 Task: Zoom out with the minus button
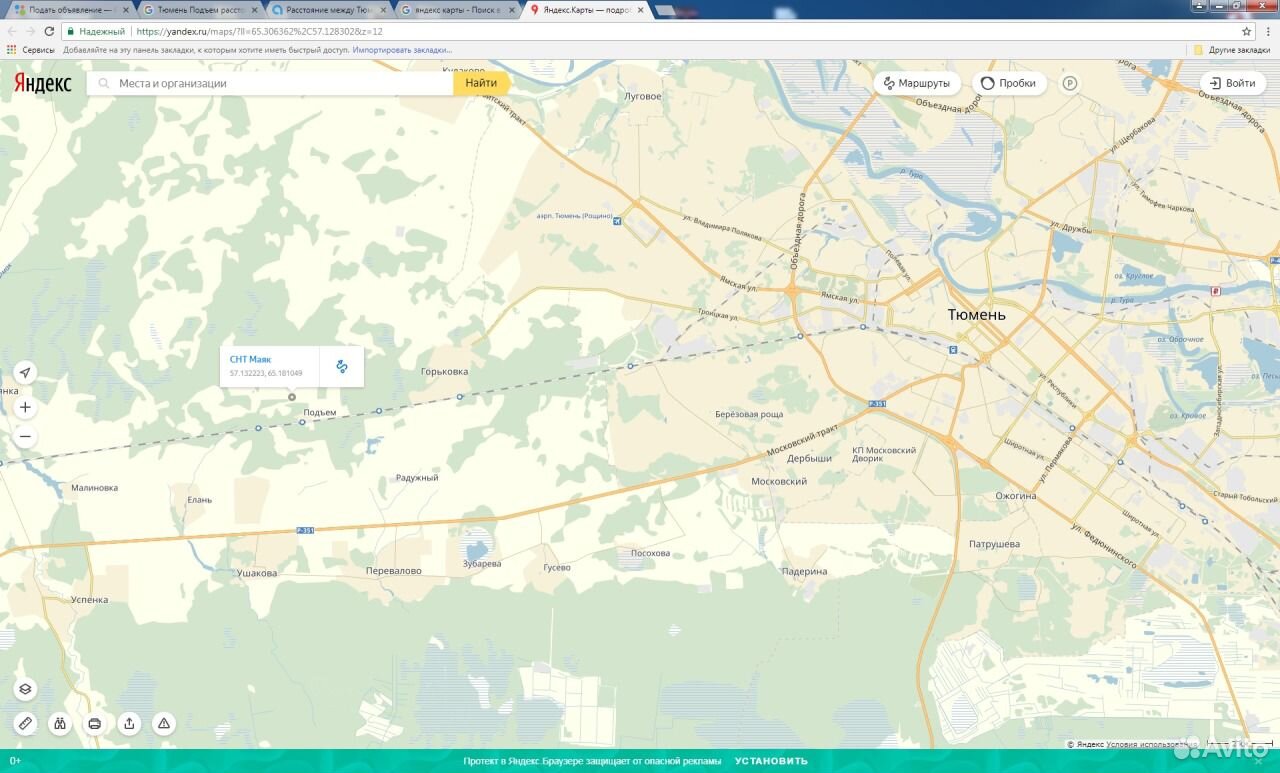[x=26, y=437]
